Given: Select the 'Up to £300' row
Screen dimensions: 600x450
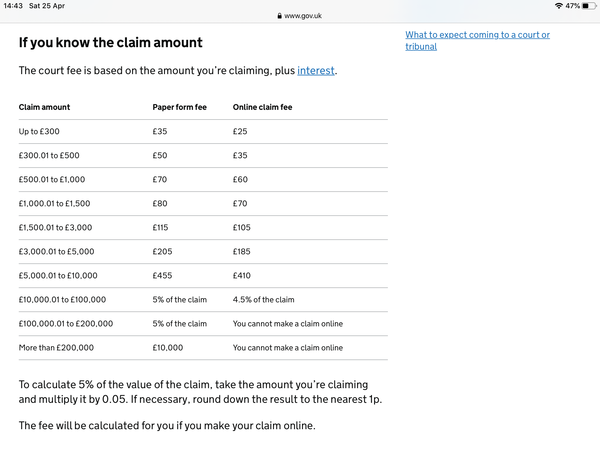Looking at the screenshot, I should tap(203, 131).
